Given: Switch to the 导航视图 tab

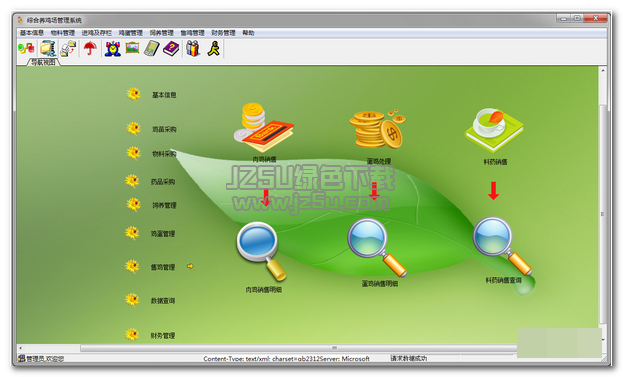Looking at the screenshot, I should click(x=43, y=62).
